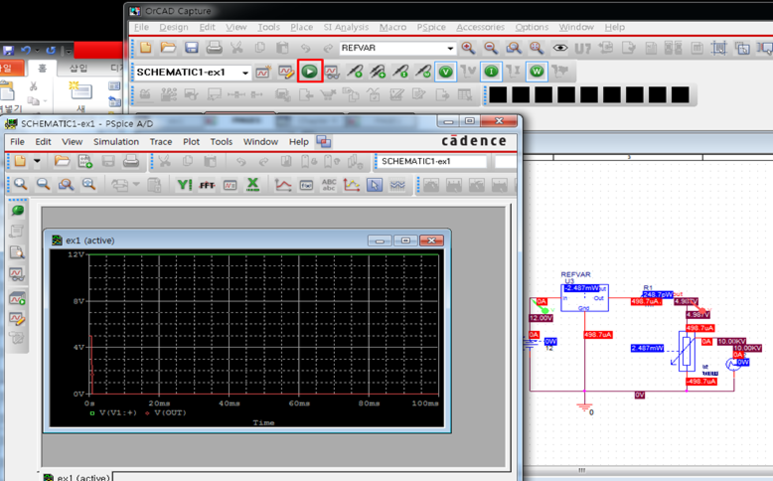Click the 12.00V bias label on schematic

coord(541,318)
